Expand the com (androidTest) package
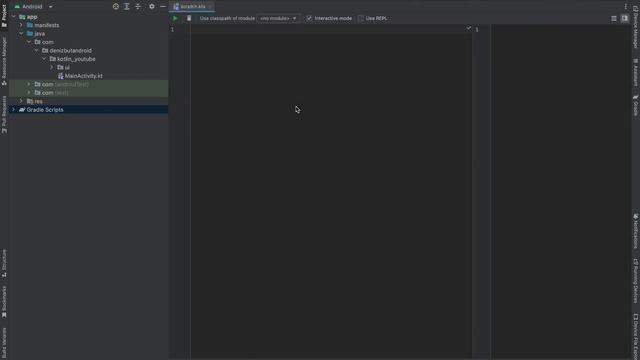Screen dimensions: 640x360 tap(29, 84)
